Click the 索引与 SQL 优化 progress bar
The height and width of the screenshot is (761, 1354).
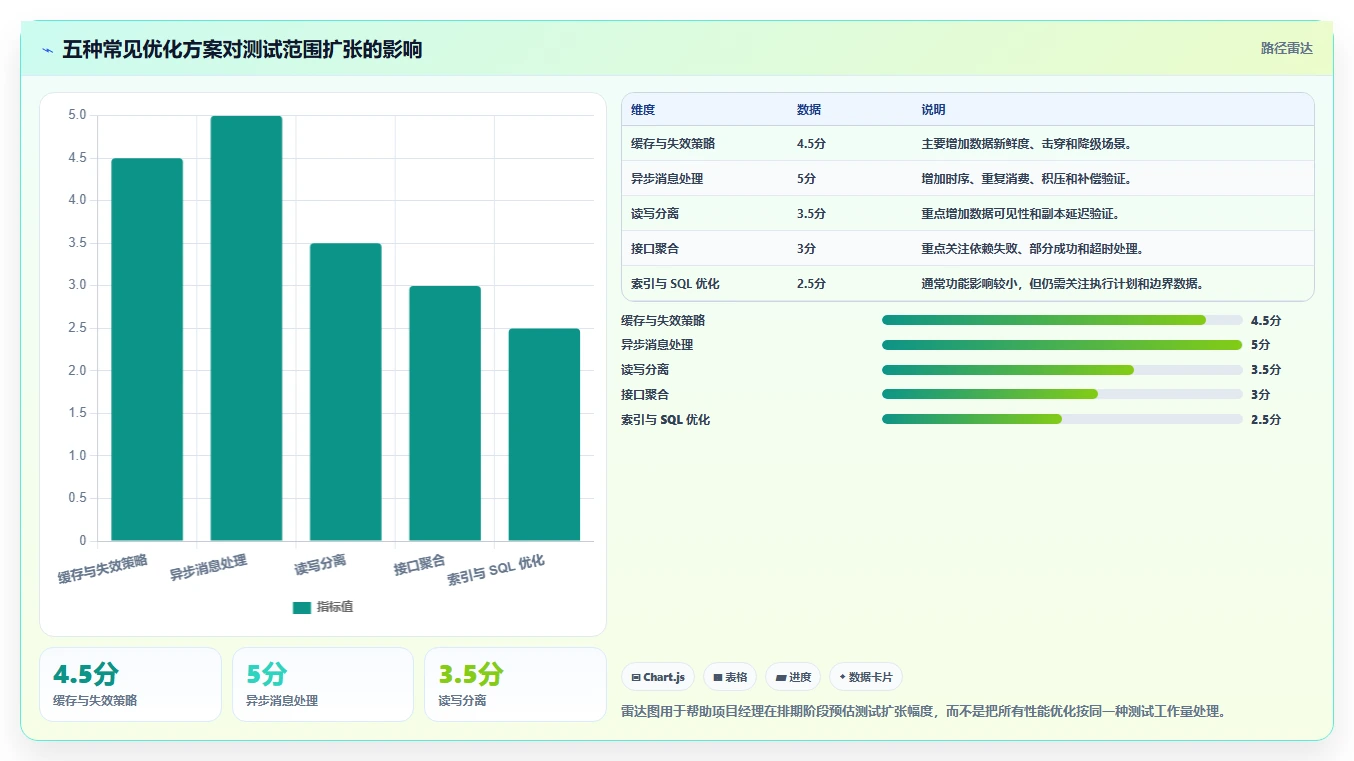coord(1062,419)
